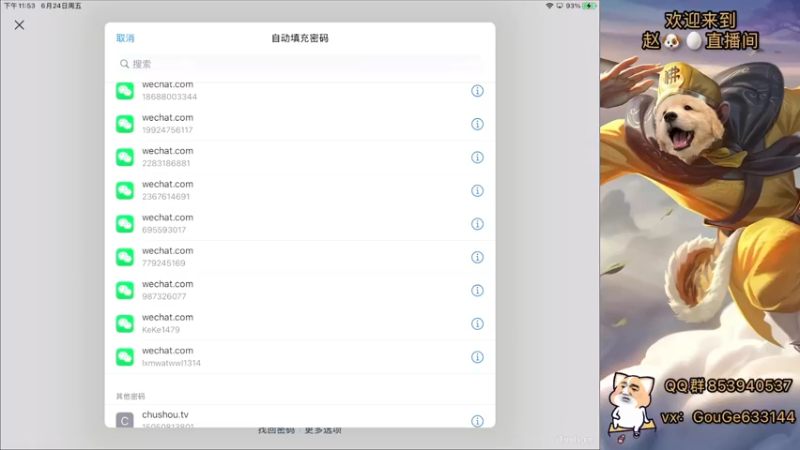Screen dimensions: 800x450
Task: Tap Wi-Fi icon in status bar
Action: [x=549, y=6]
